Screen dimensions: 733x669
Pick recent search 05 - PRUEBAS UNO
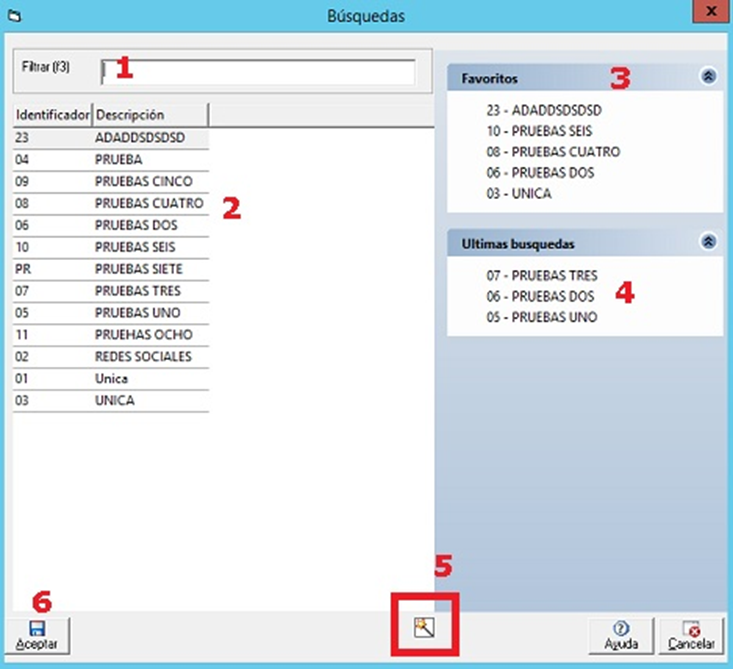(x=542, y=317)
